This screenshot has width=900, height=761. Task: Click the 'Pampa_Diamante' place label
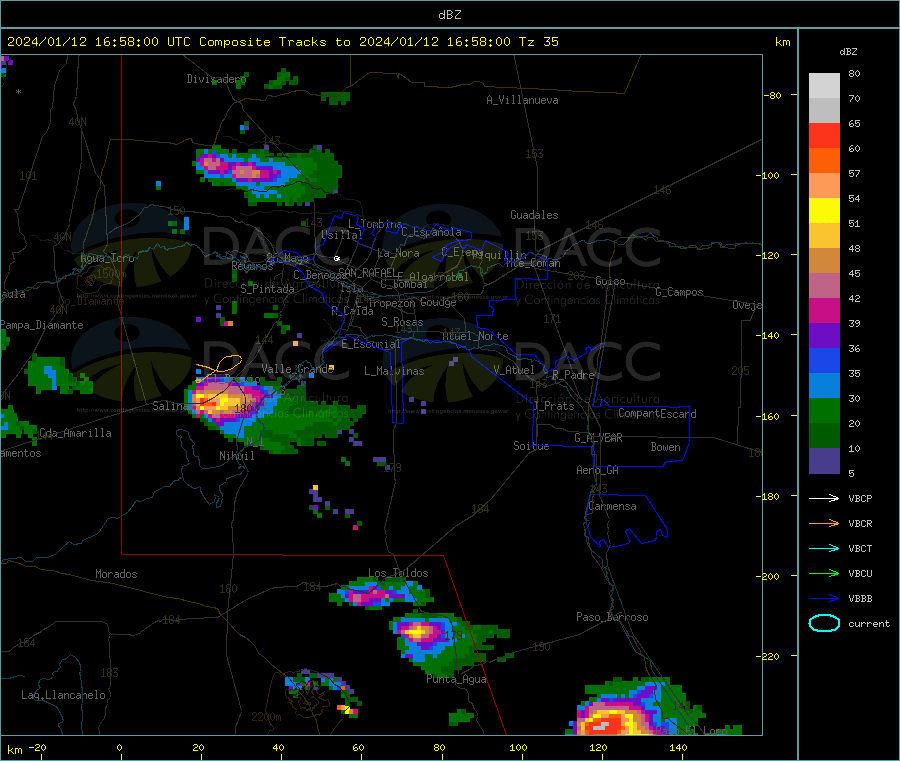pyautogui.click(x=41, y=325)
